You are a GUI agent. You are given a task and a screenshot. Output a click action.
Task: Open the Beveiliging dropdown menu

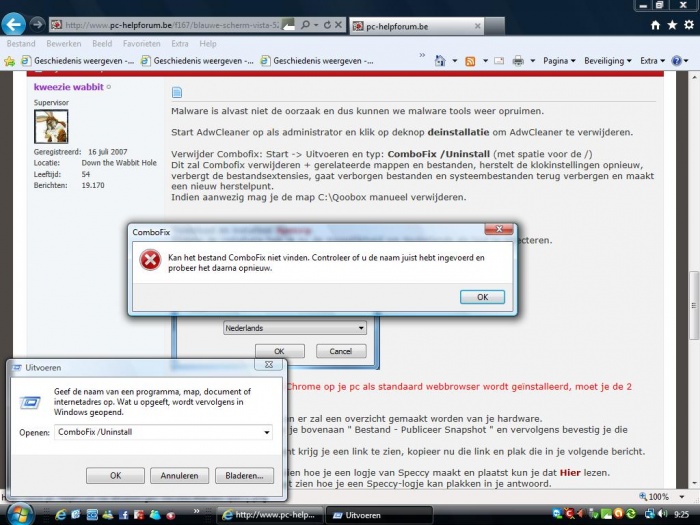608,61
